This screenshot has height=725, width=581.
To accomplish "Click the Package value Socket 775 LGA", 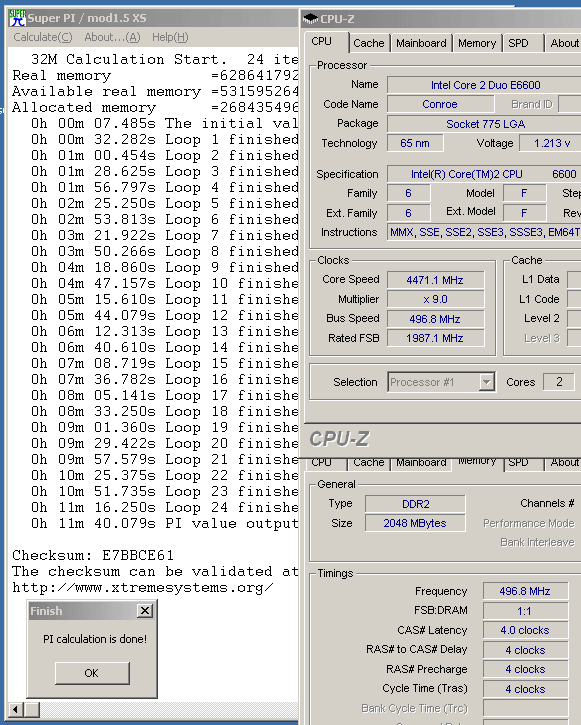I will coord(484,124).
